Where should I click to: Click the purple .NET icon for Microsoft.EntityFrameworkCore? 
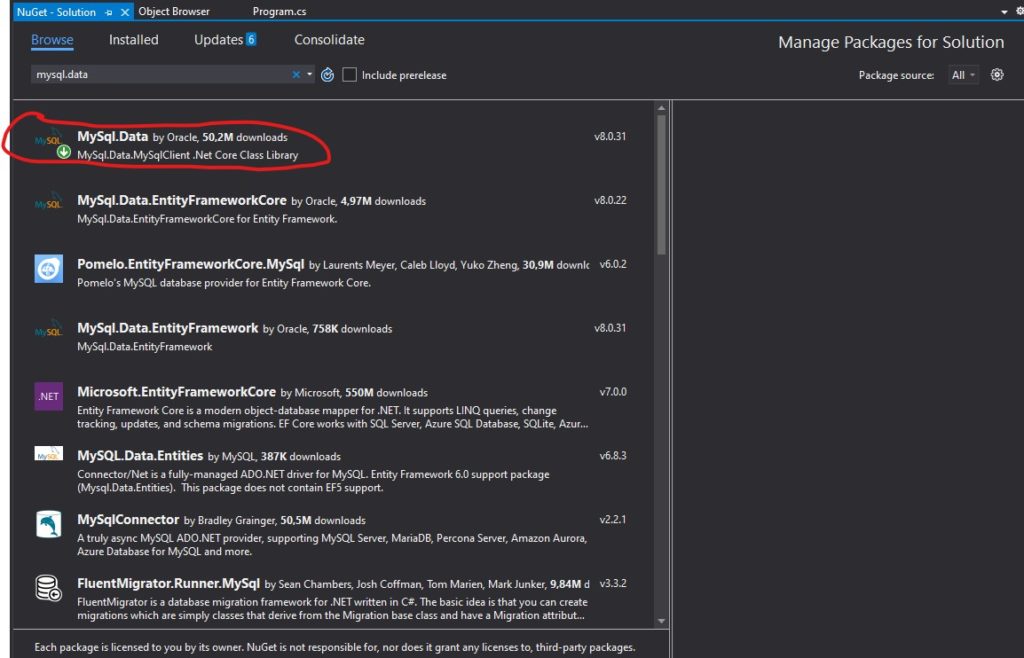(48, 396)
